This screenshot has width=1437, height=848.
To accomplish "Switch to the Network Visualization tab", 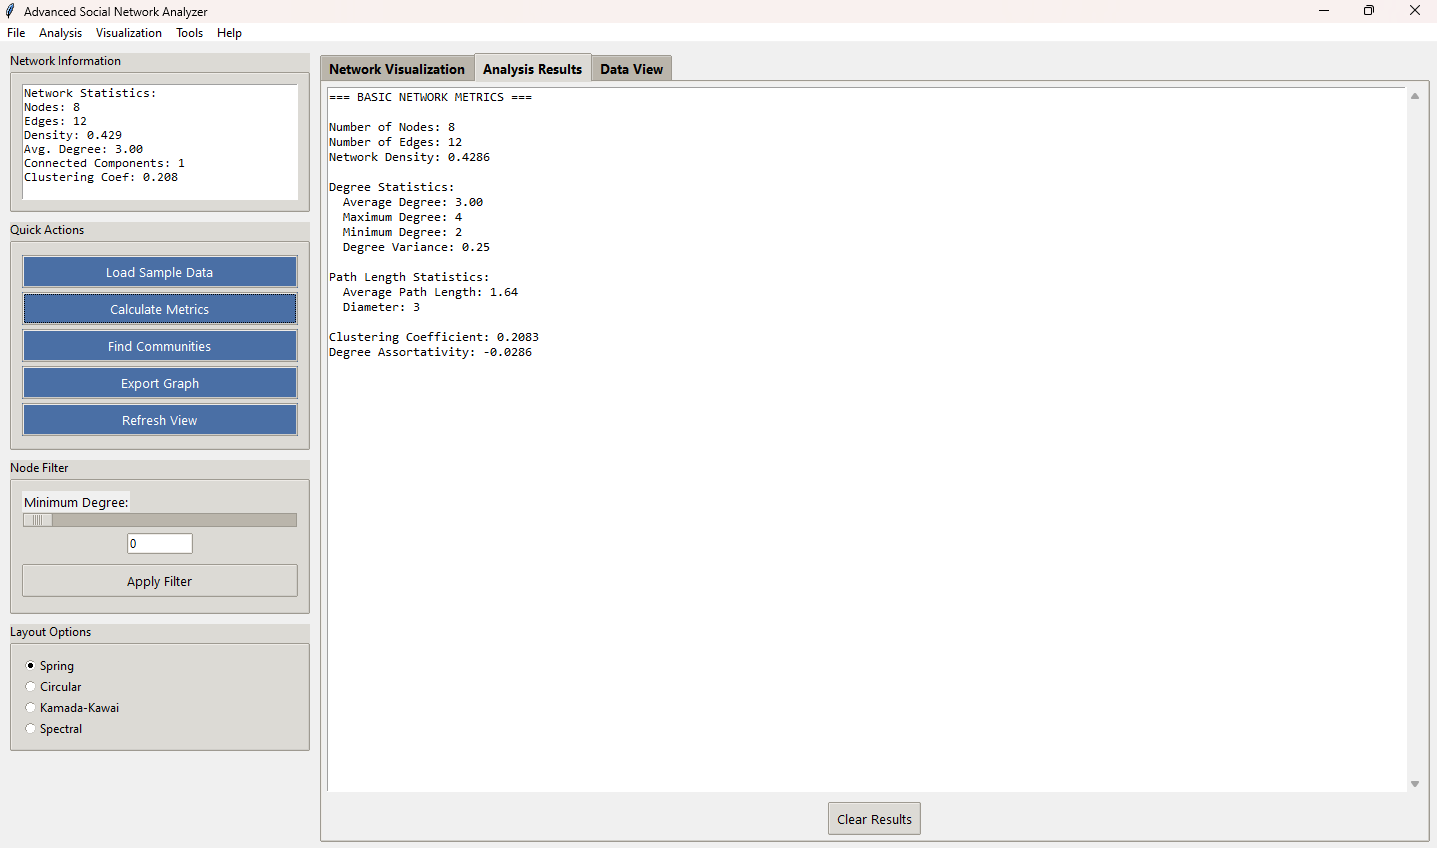I will pyautogui.click(x=397, y=69).
